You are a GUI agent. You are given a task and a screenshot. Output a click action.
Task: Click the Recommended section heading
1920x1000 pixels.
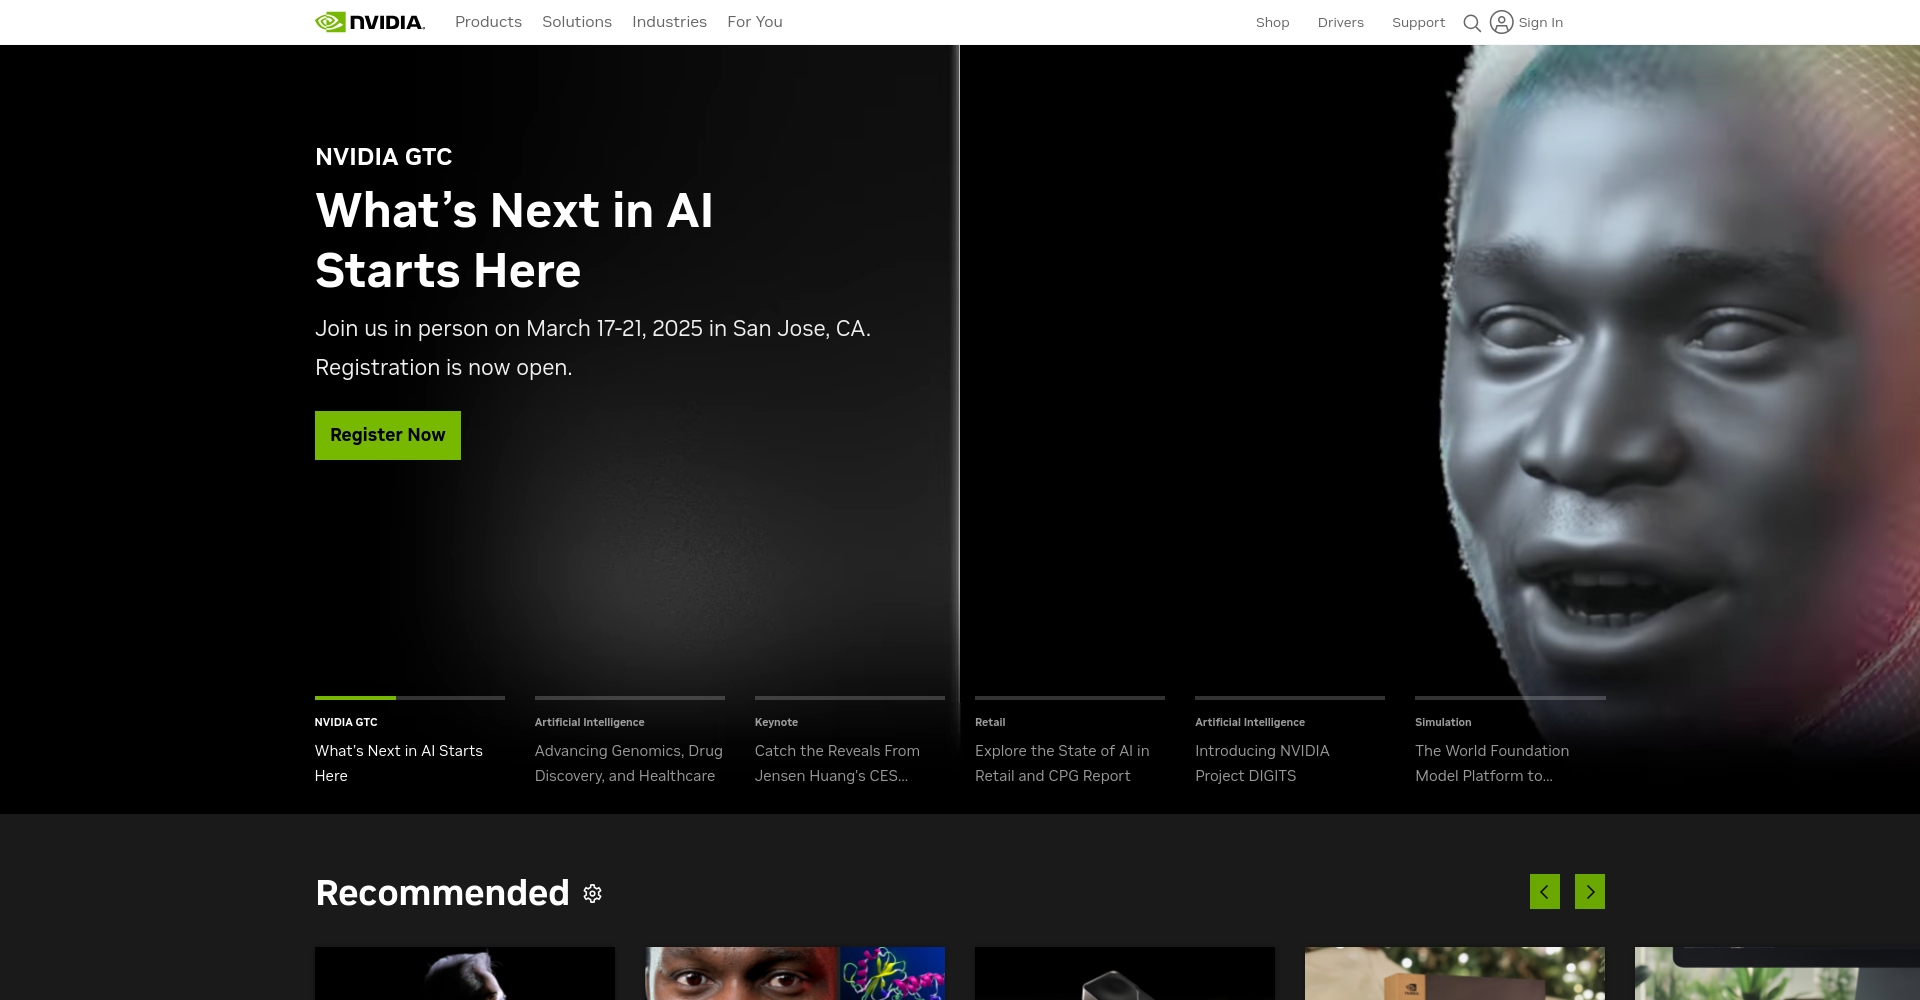(442, 893)
